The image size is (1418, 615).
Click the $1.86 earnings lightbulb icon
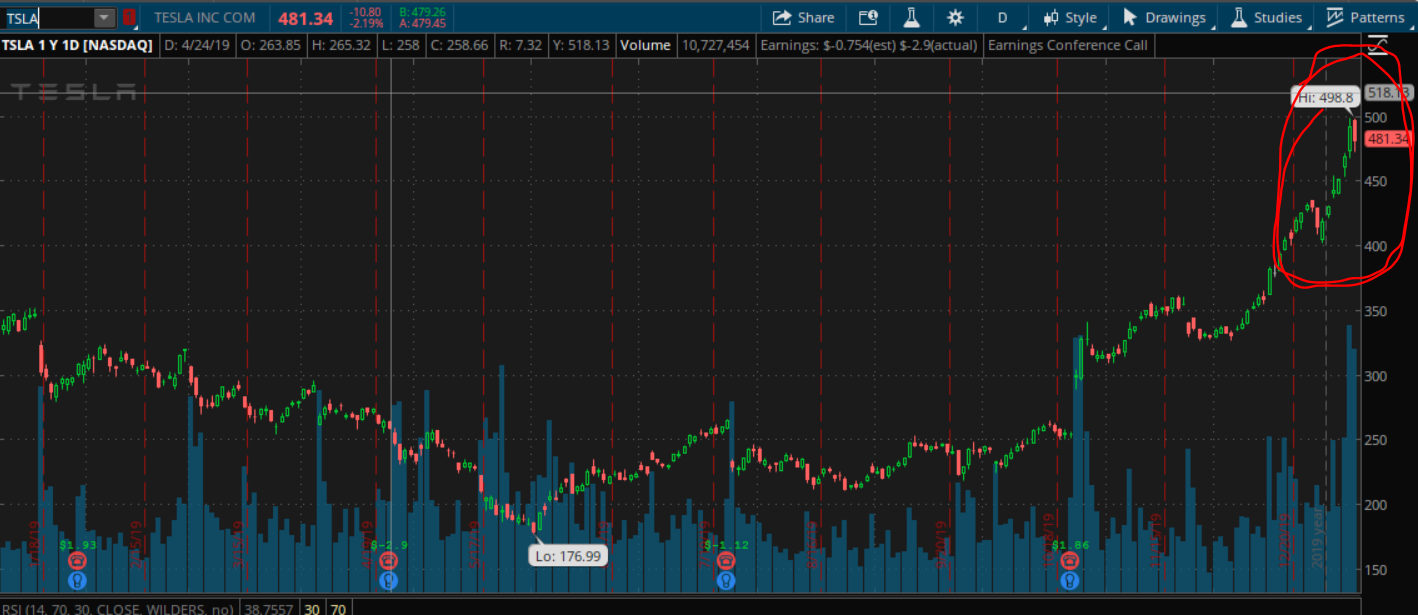point(1070,580)
